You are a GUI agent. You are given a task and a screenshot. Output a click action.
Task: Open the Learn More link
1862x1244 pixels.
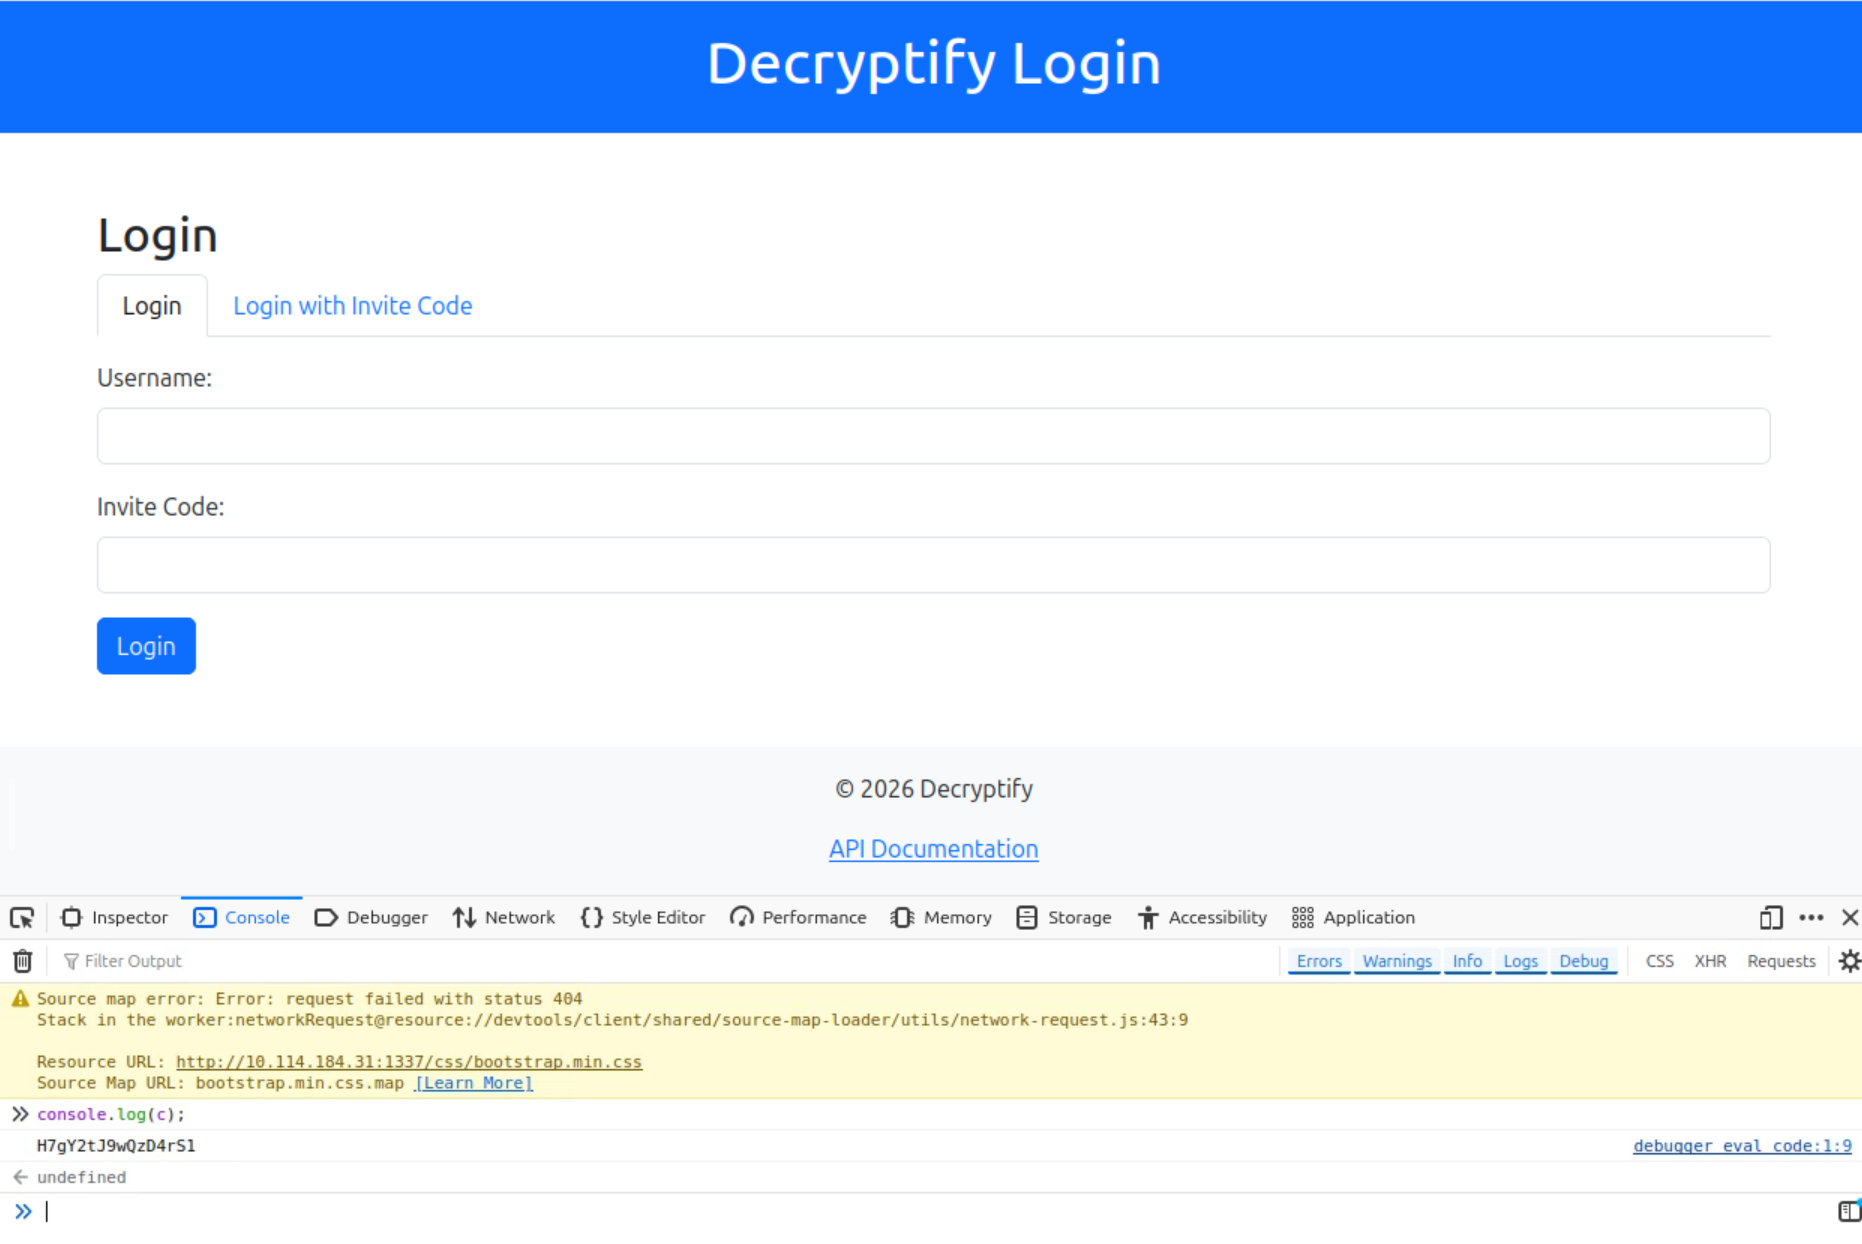(x=474, y=1083)
